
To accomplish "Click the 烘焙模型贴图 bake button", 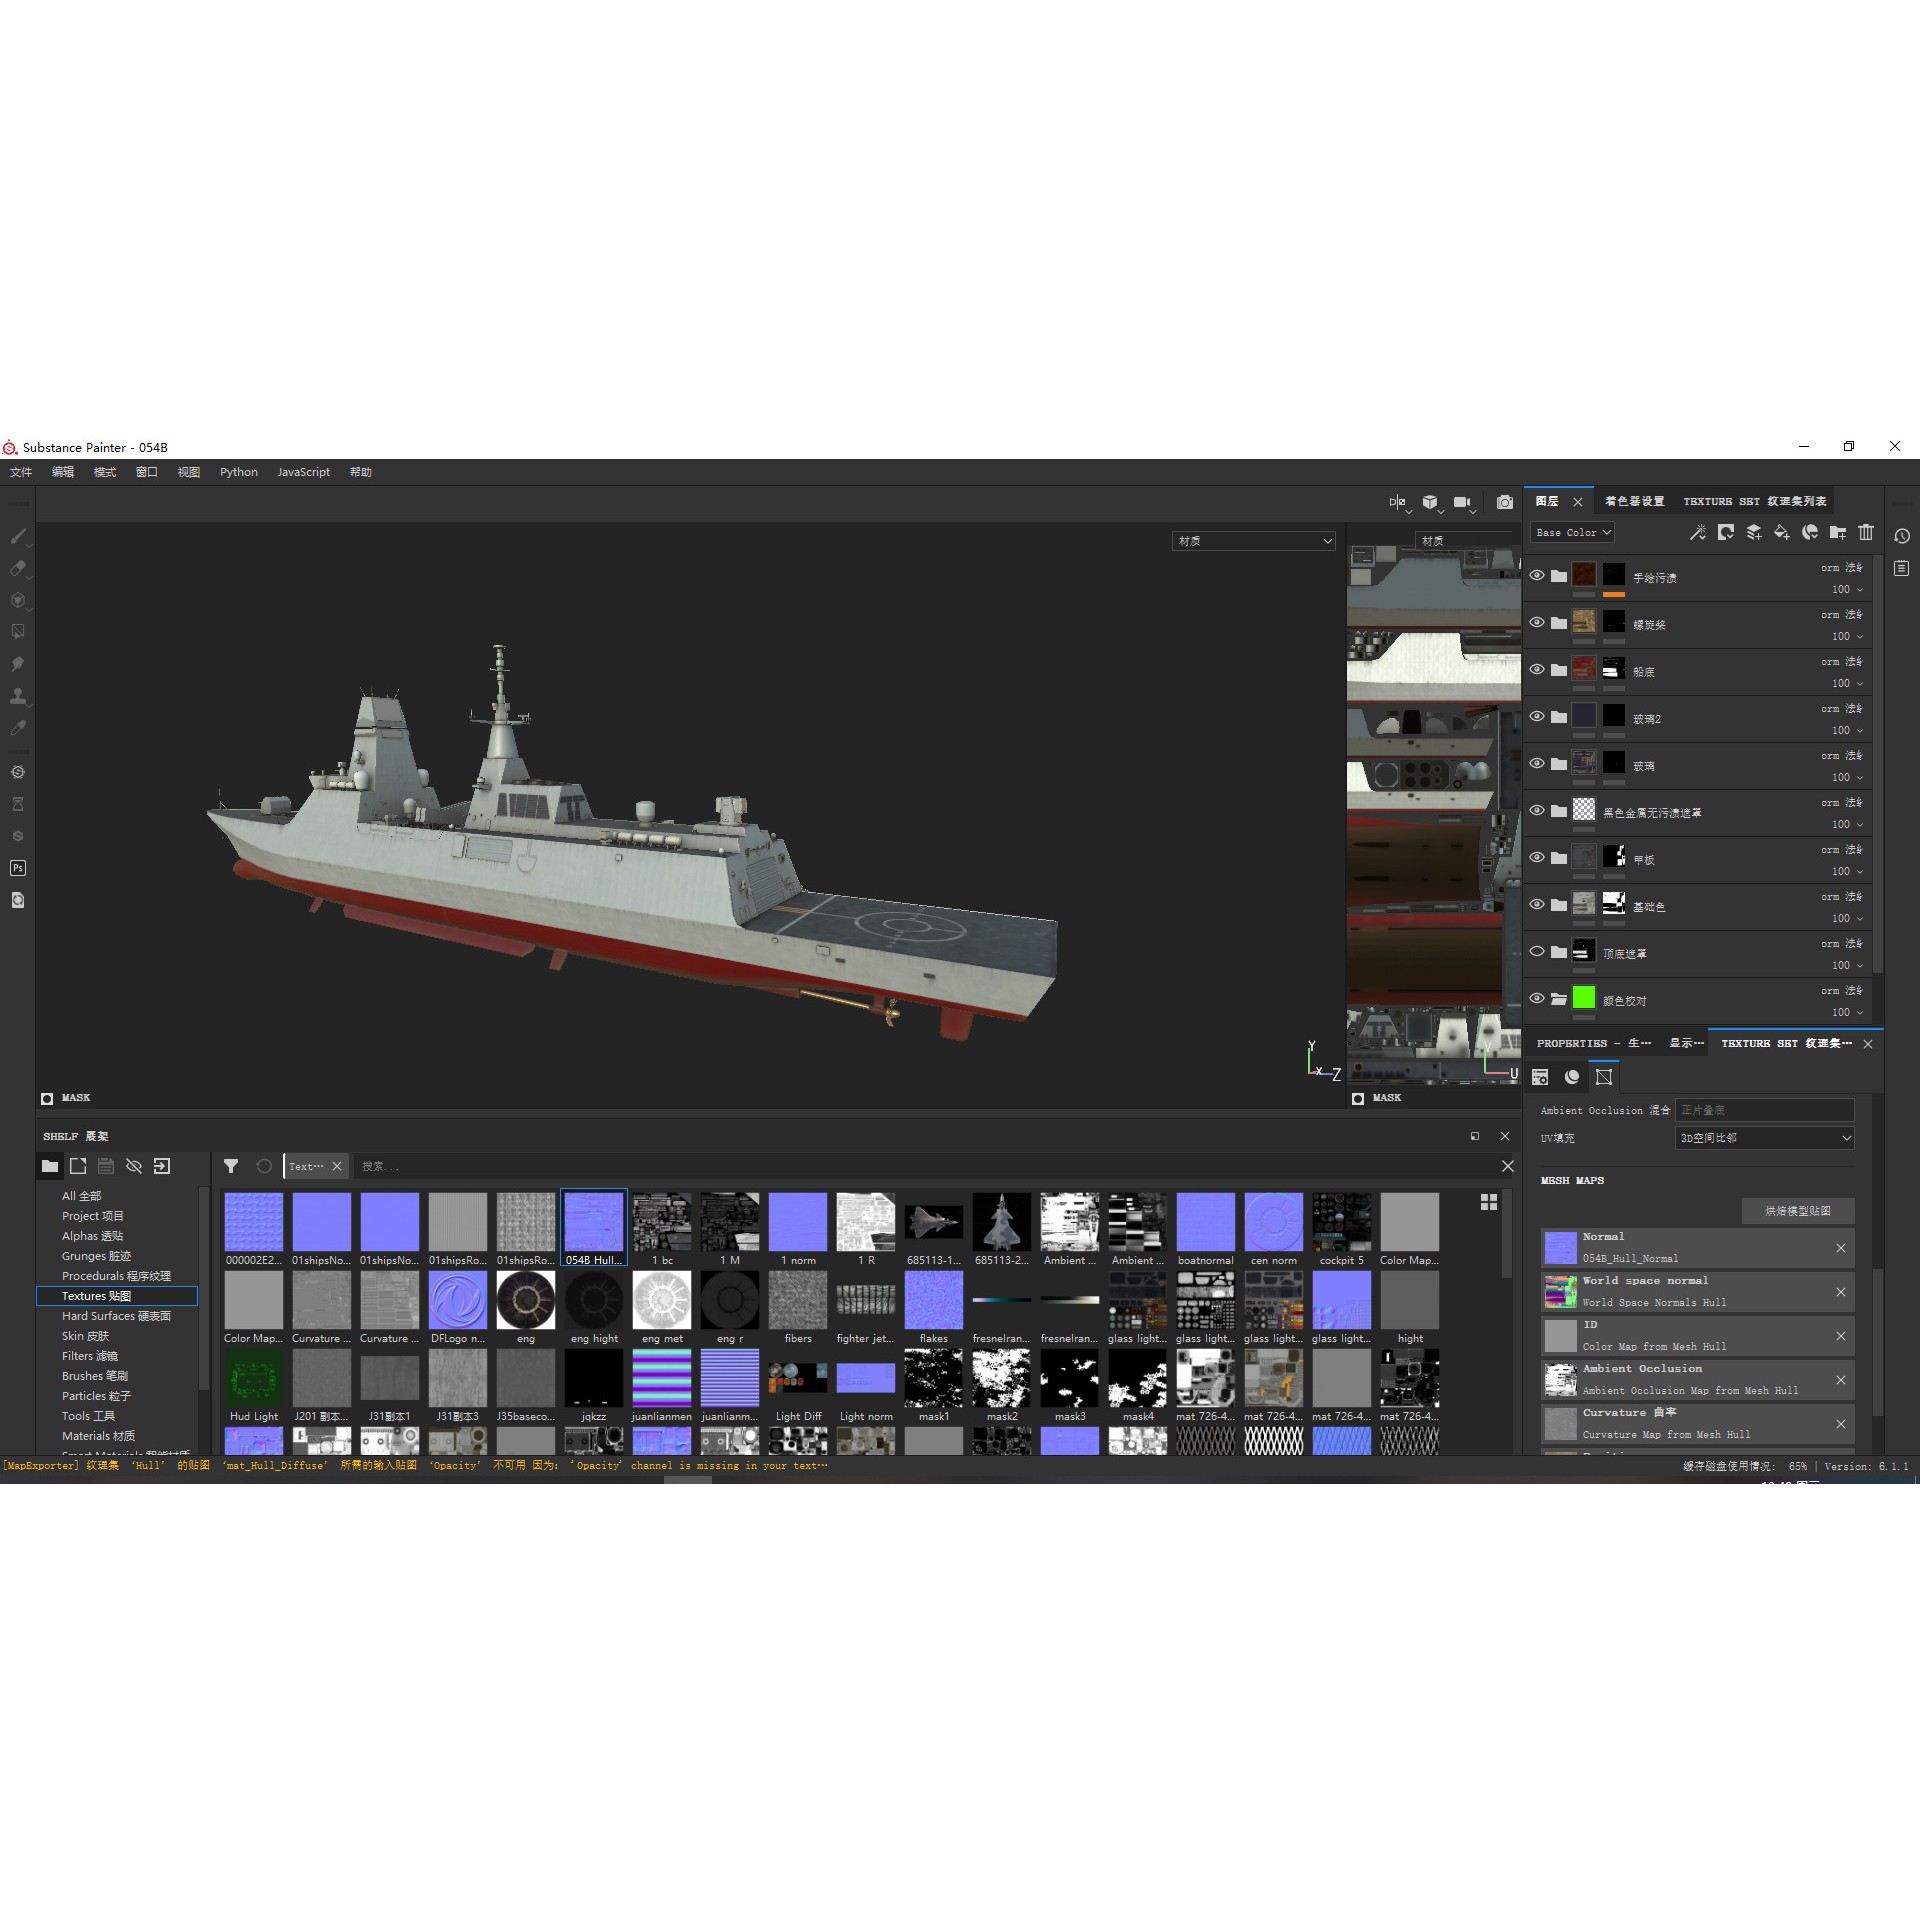I will (1797, 1211).
